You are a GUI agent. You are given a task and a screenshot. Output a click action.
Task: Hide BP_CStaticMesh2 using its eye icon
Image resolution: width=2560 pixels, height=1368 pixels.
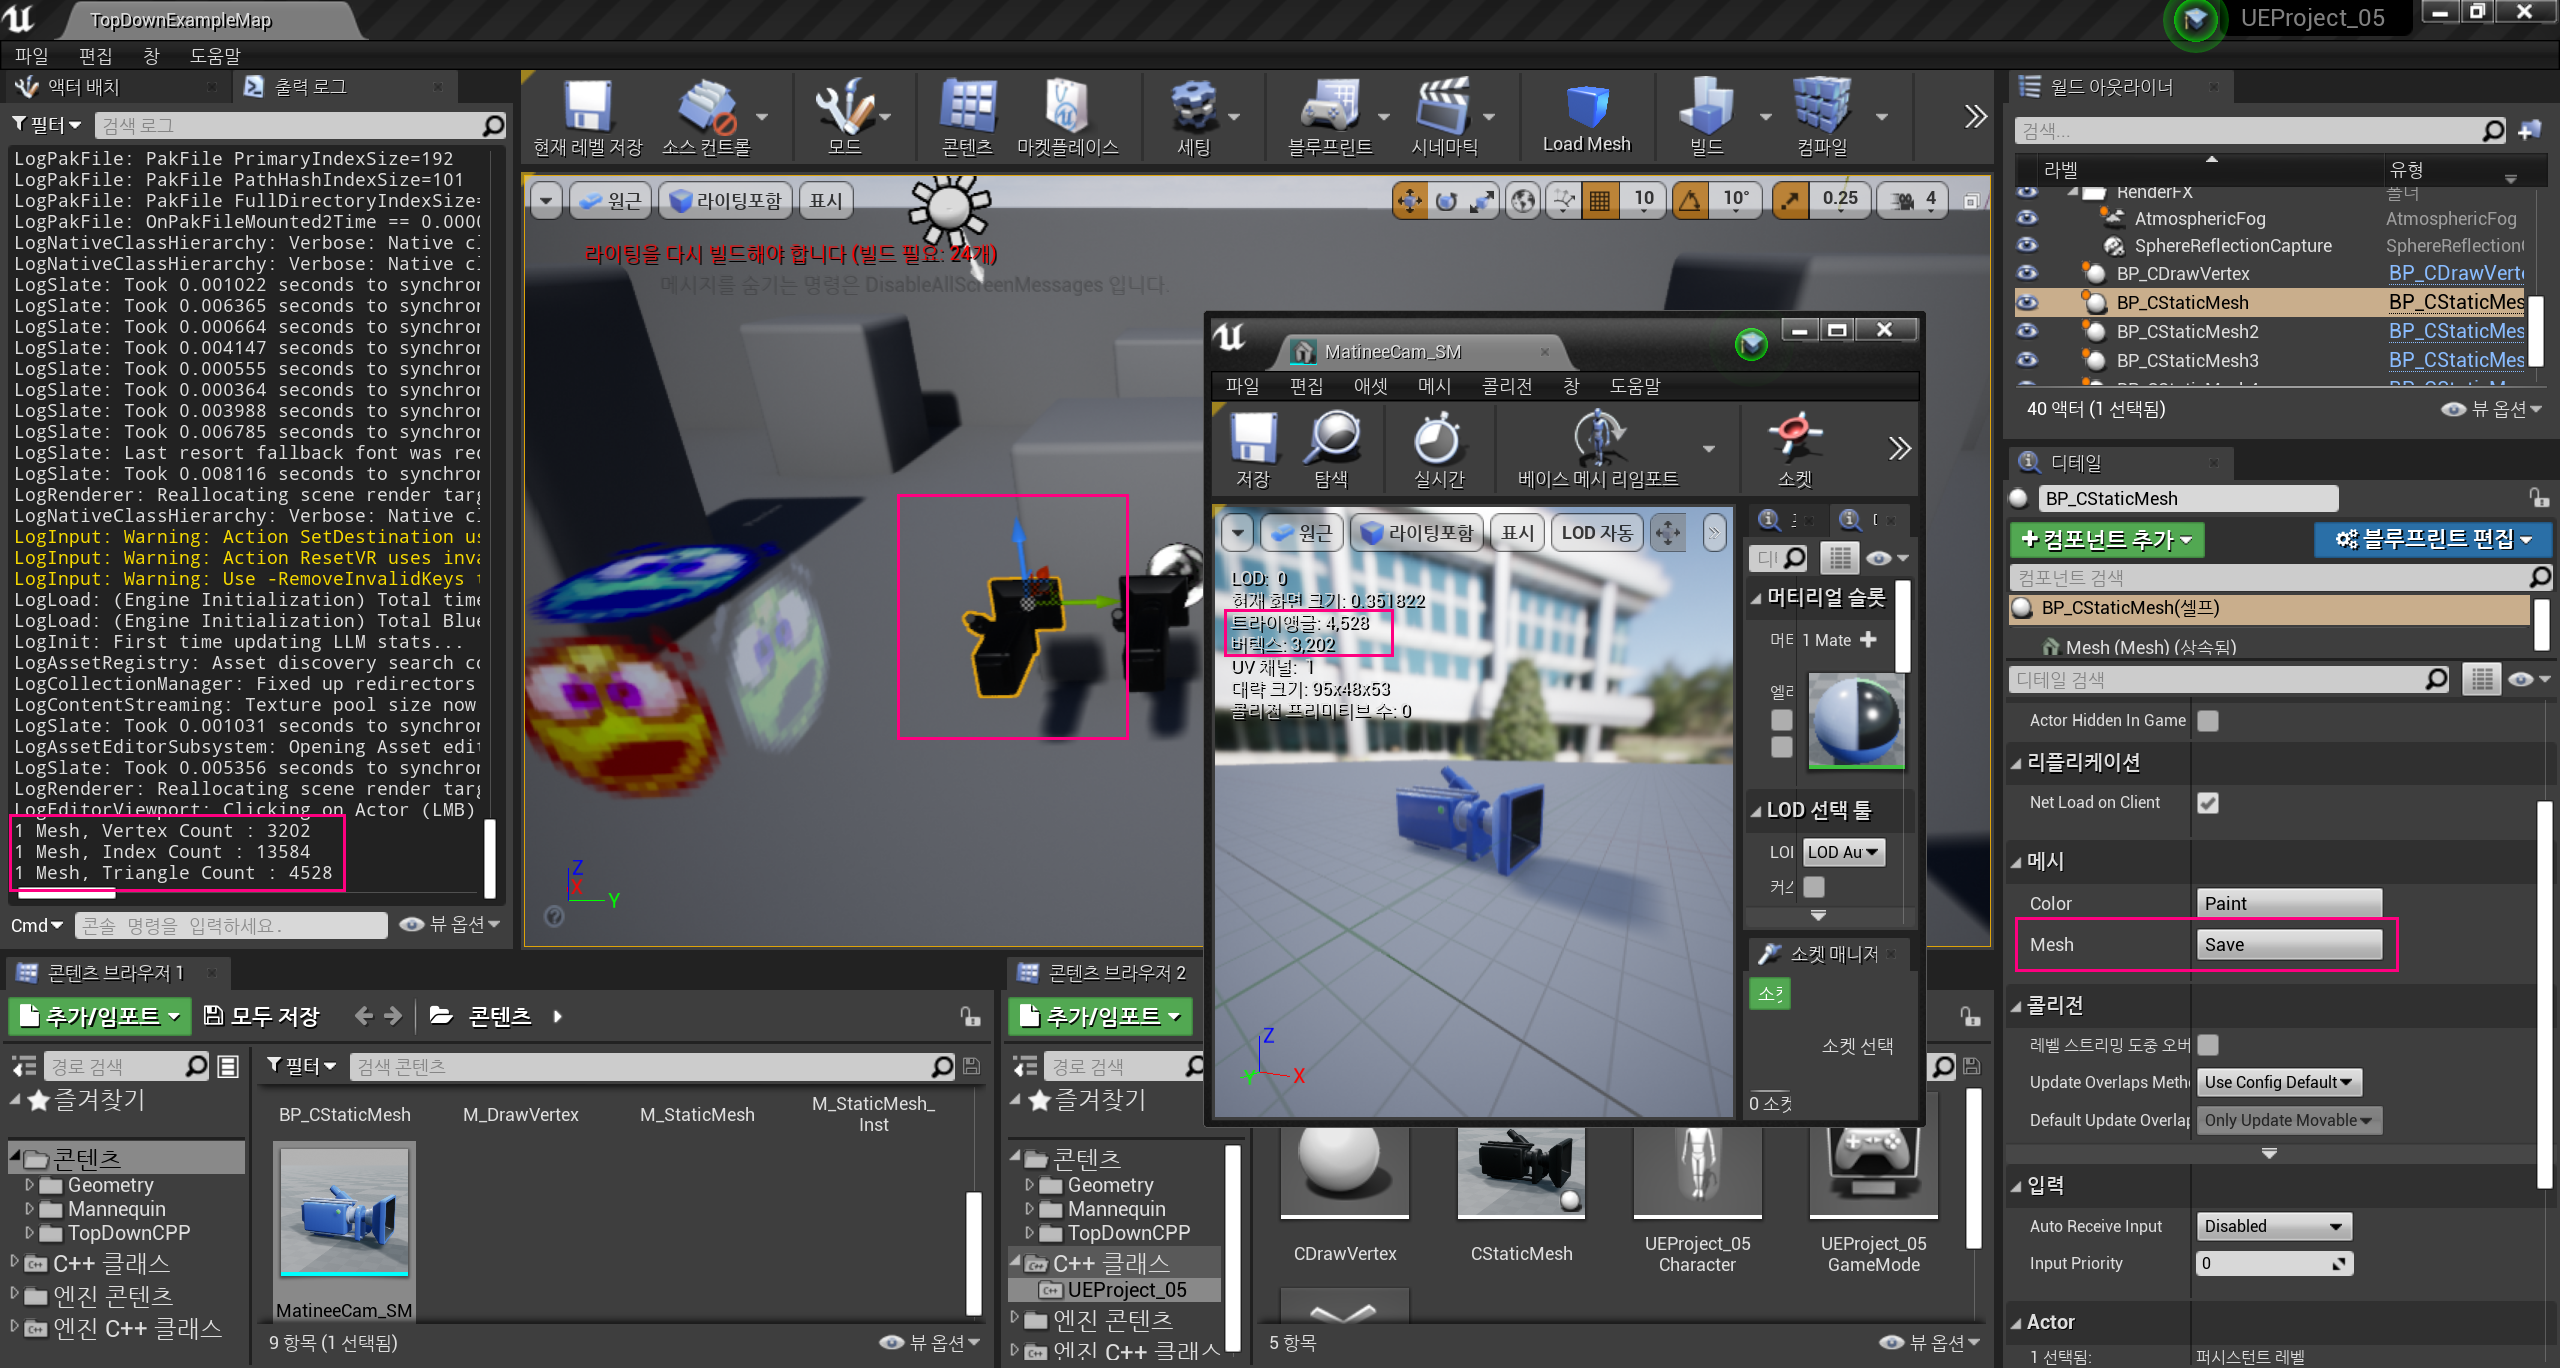click(x=2027, y=331)
